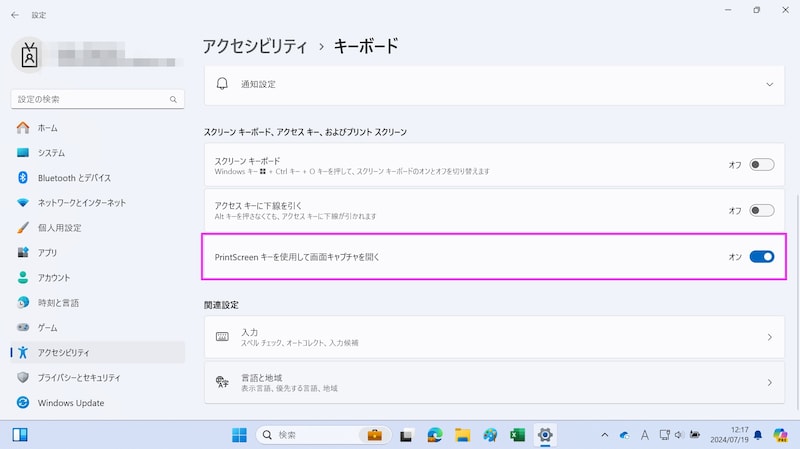Click the briefcase icon in taskbar search
The width and height of the screenshot is (800, 449).
(x=374, y=435)
